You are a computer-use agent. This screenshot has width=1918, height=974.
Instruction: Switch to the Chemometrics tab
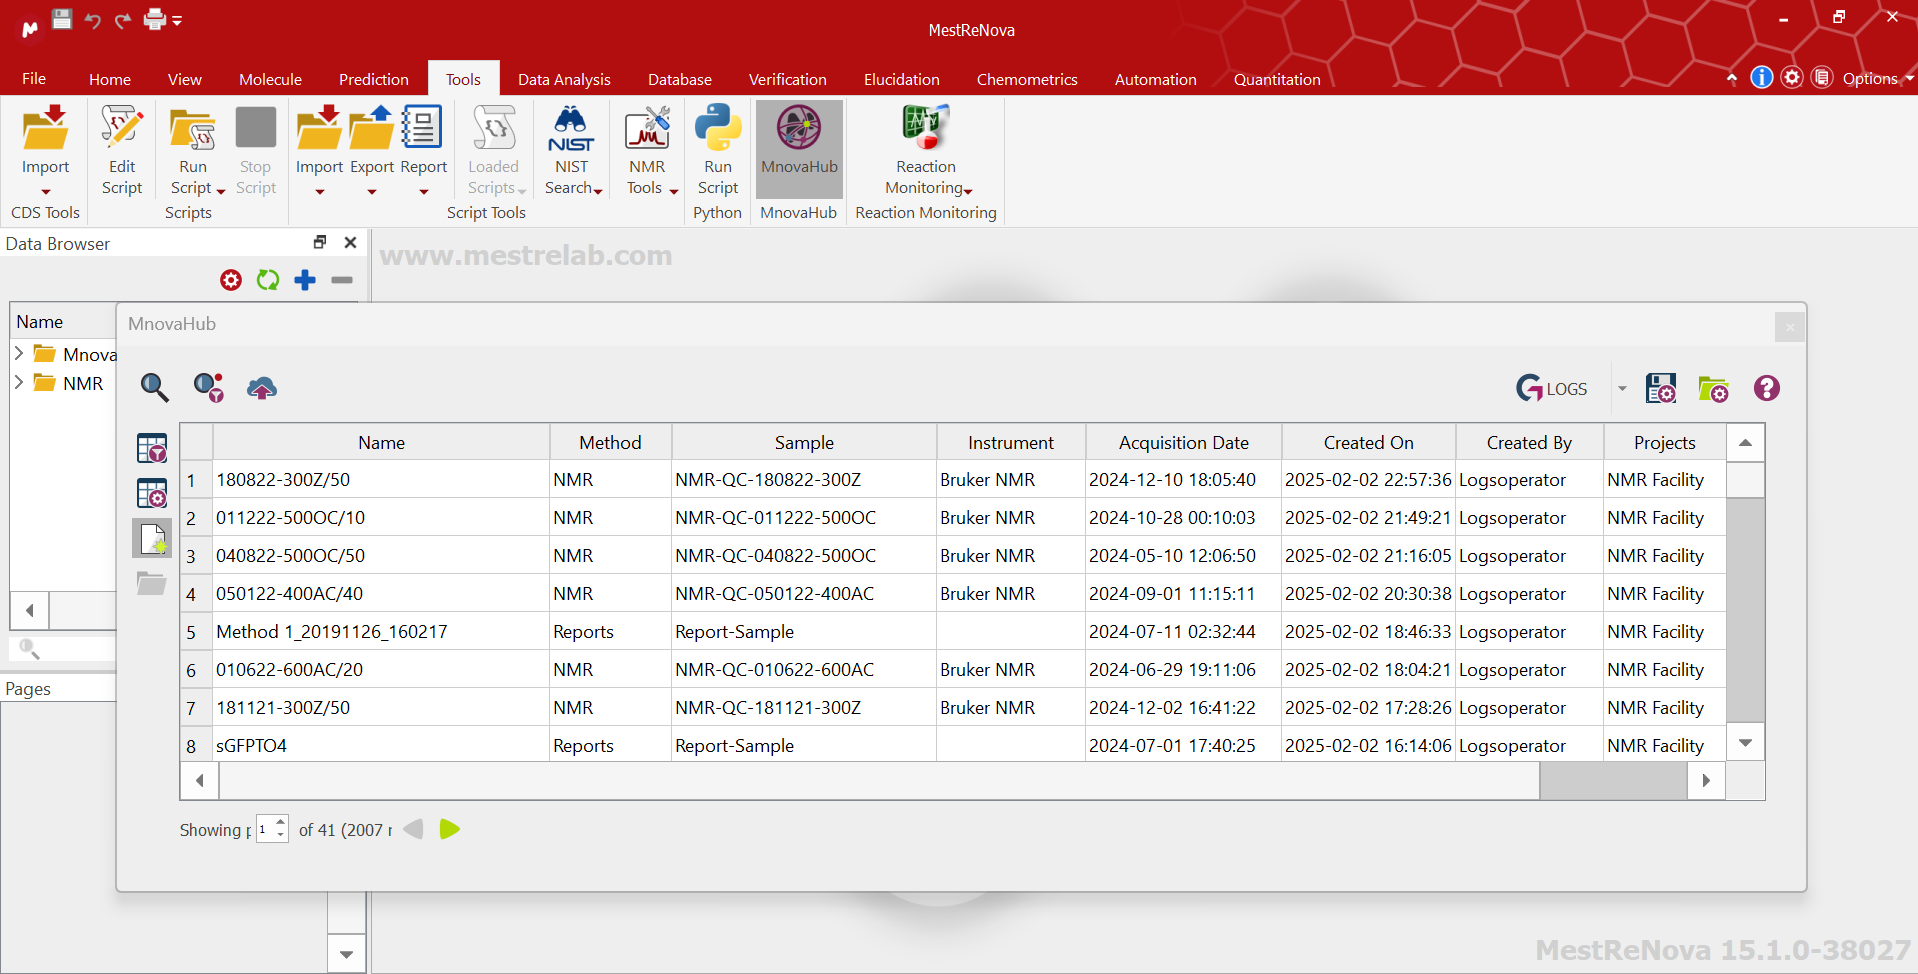(x=1027, y=79)
